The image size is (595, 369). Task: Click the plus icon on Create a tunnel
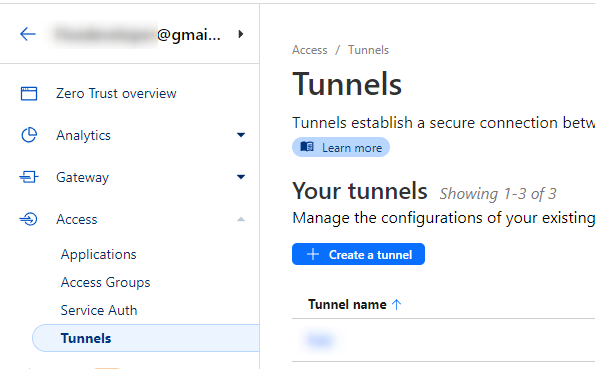(x=313, y=254)
